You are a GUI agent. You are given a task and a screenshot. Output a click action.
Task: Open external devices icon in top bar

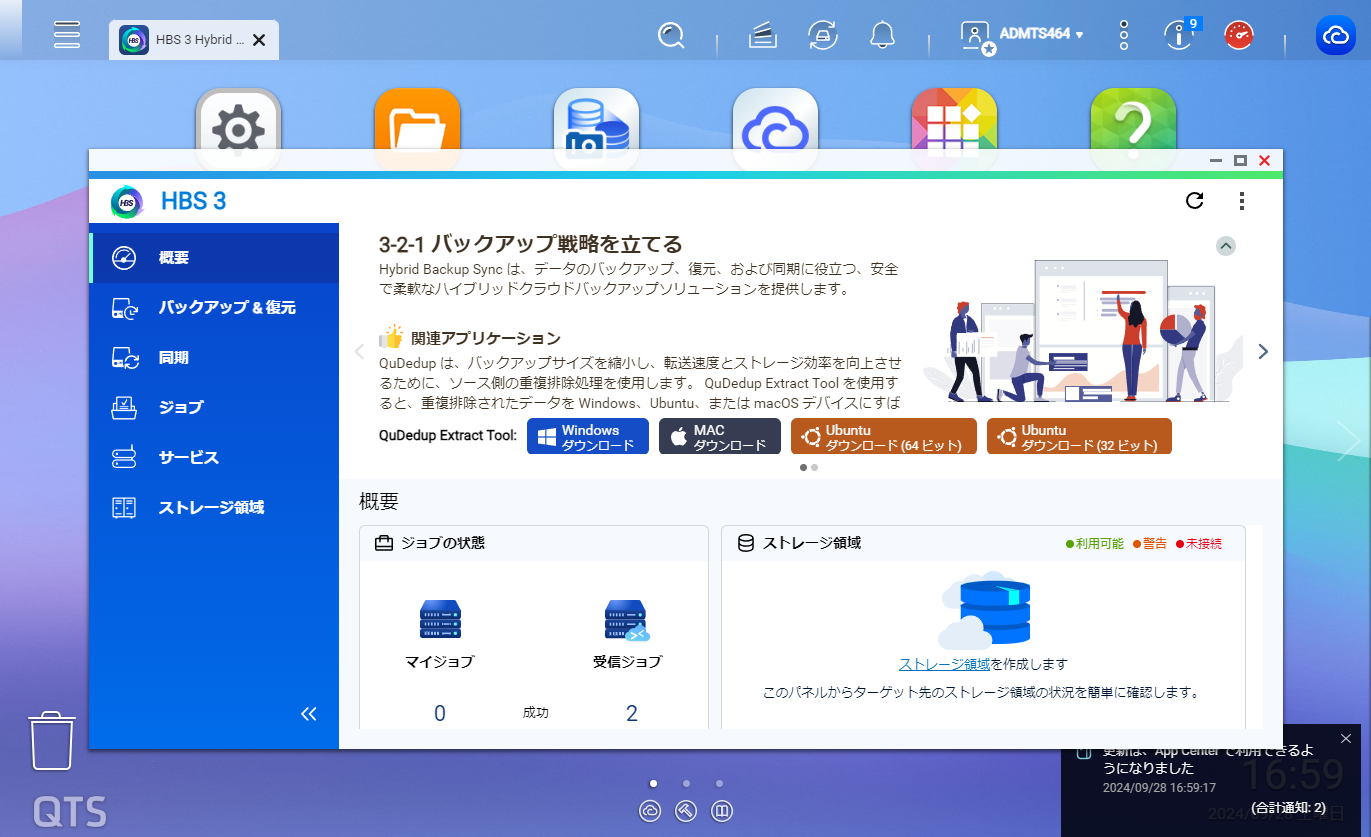(823, 36)
